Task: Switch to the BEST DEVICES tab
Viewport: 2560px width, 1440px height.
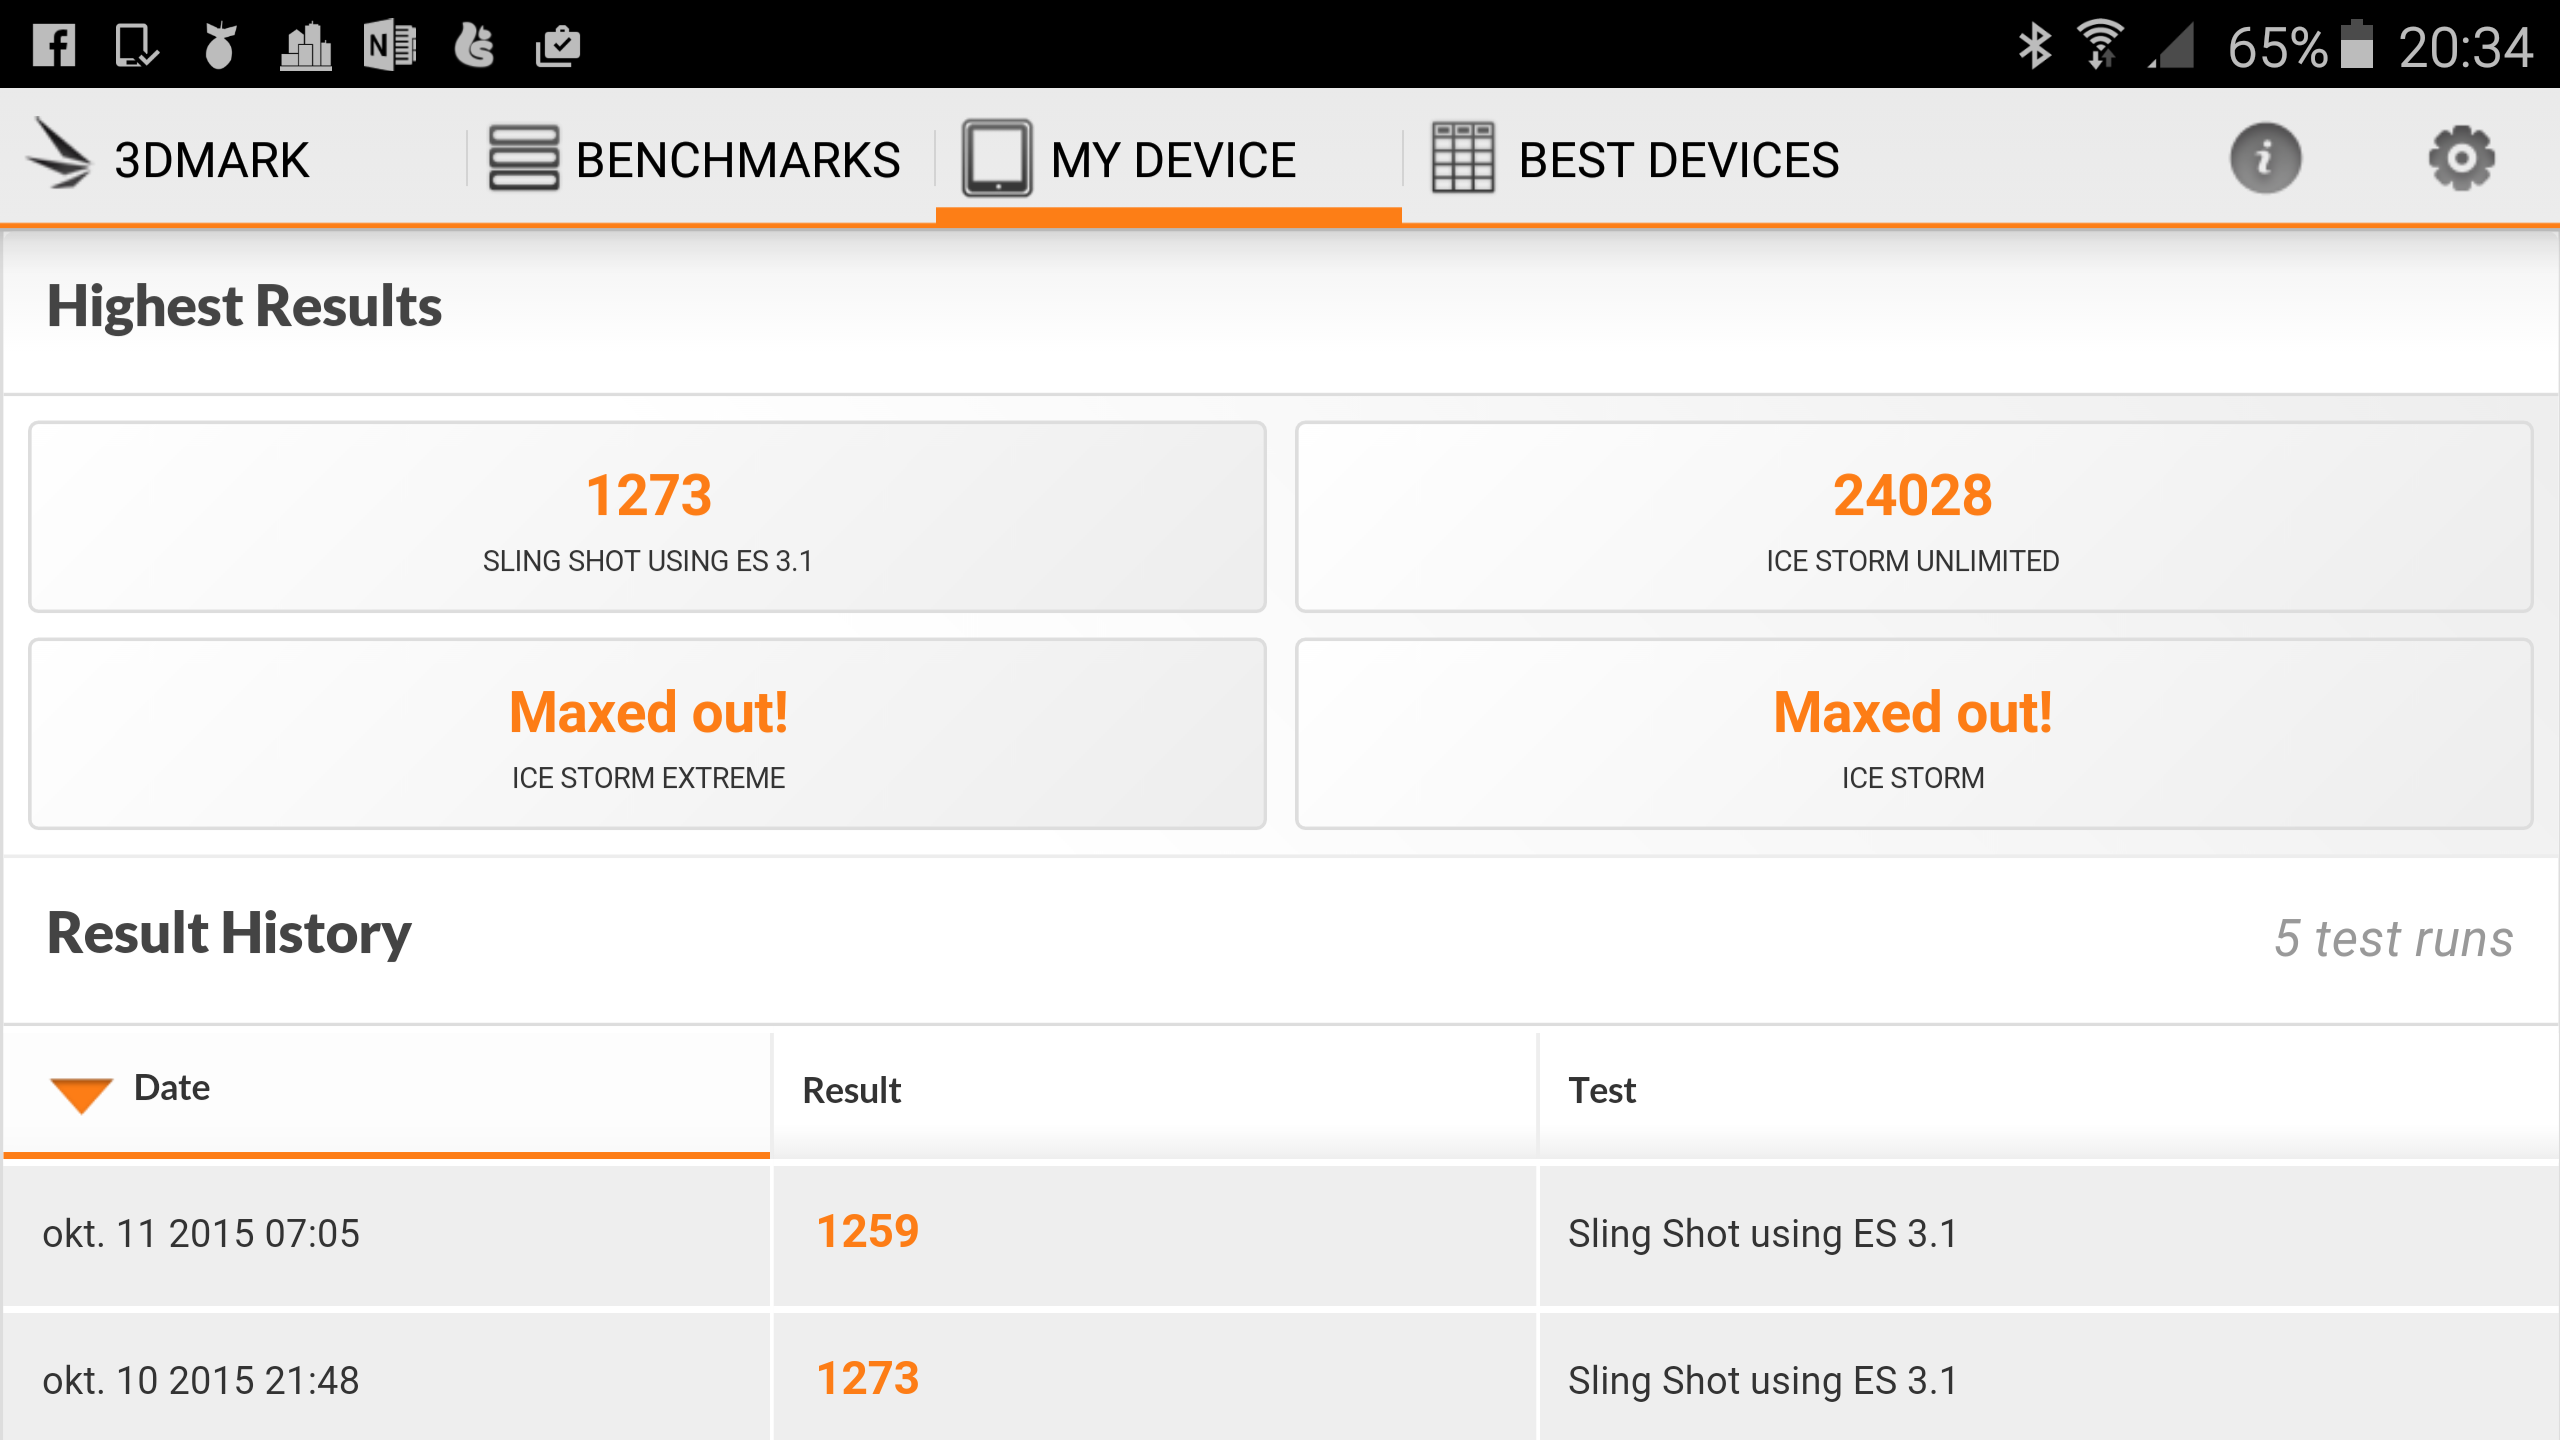Action: pyautogui.click(x=1636, y=158)
